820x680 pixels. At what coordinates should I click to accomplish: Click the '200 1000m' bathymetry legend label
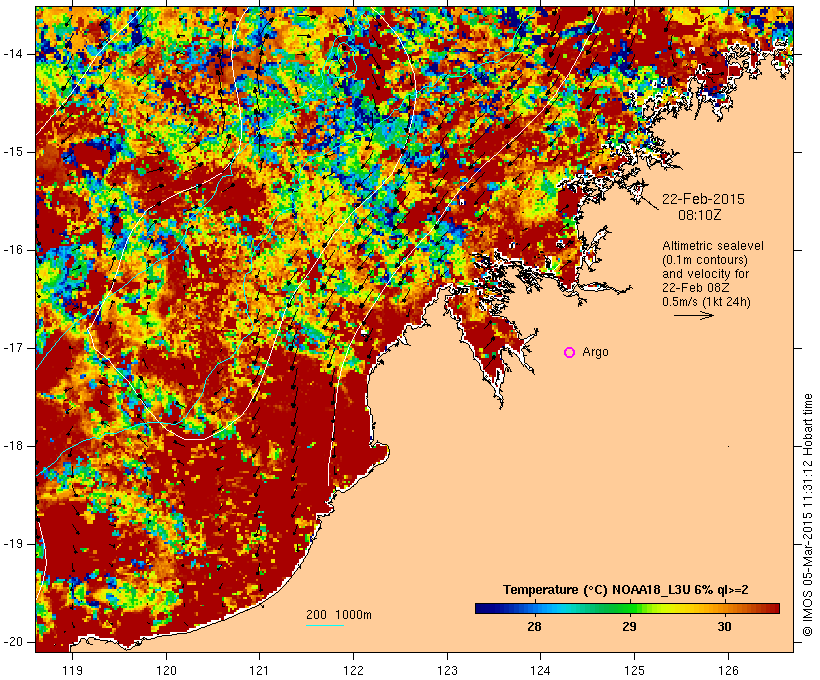click(x=339, y=615)
